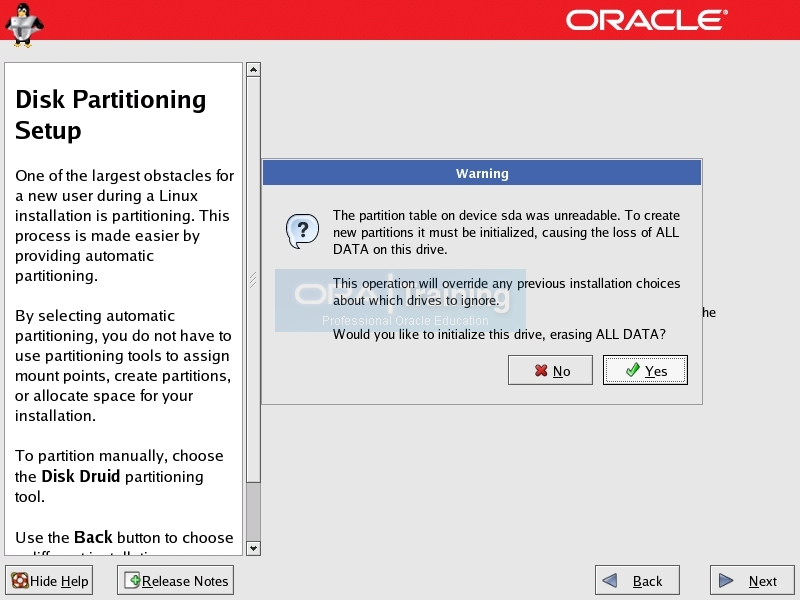This screenshot has width=800, height=600.
Task: Go Back to the previous screen
Action: [637, 581]
